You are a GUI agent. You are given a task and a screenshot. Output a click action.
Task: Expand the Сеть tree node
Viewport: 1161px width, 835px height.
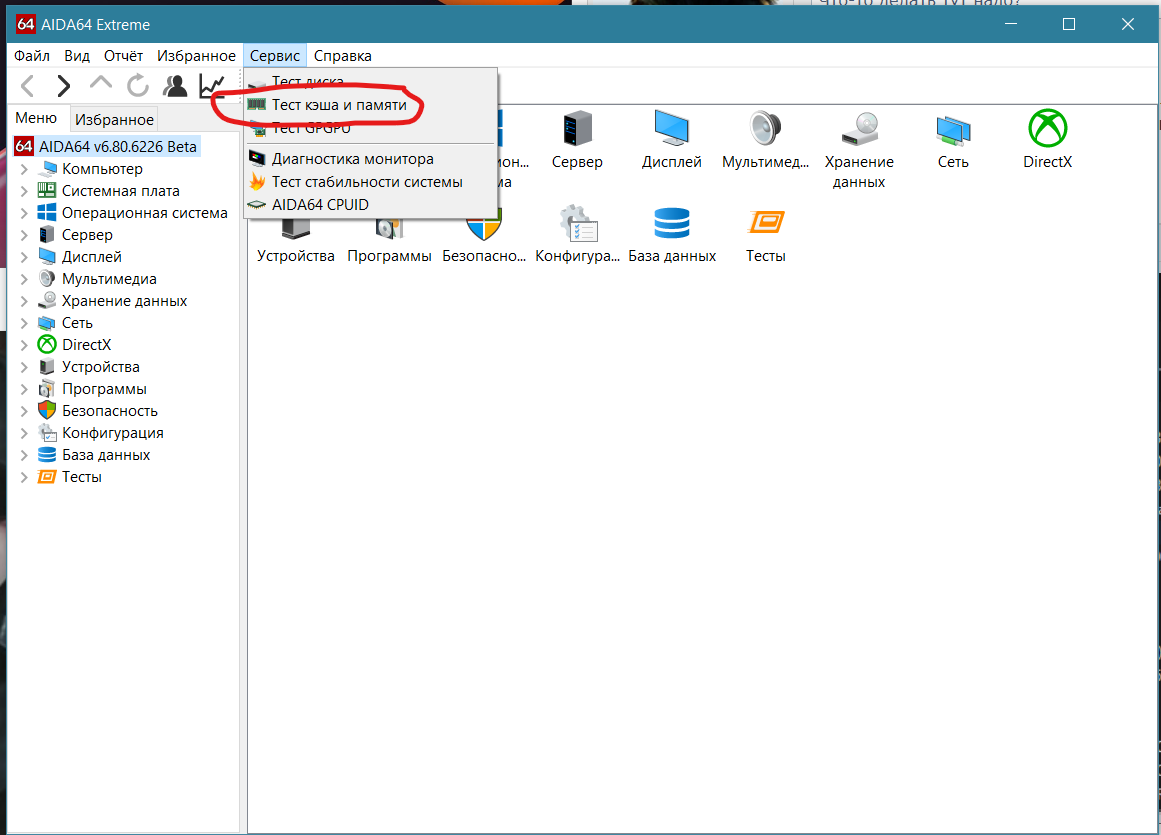click(24, 323)
